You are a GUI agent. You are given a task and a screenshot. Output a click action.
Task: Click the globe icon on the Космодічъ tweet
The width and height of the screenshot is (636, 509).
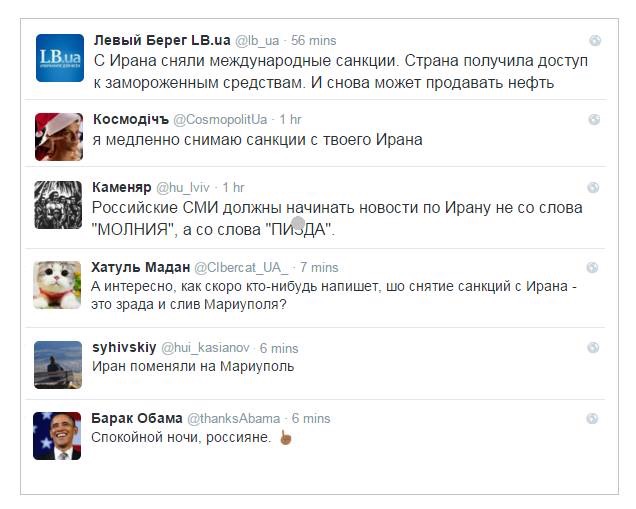pos(594,120)
